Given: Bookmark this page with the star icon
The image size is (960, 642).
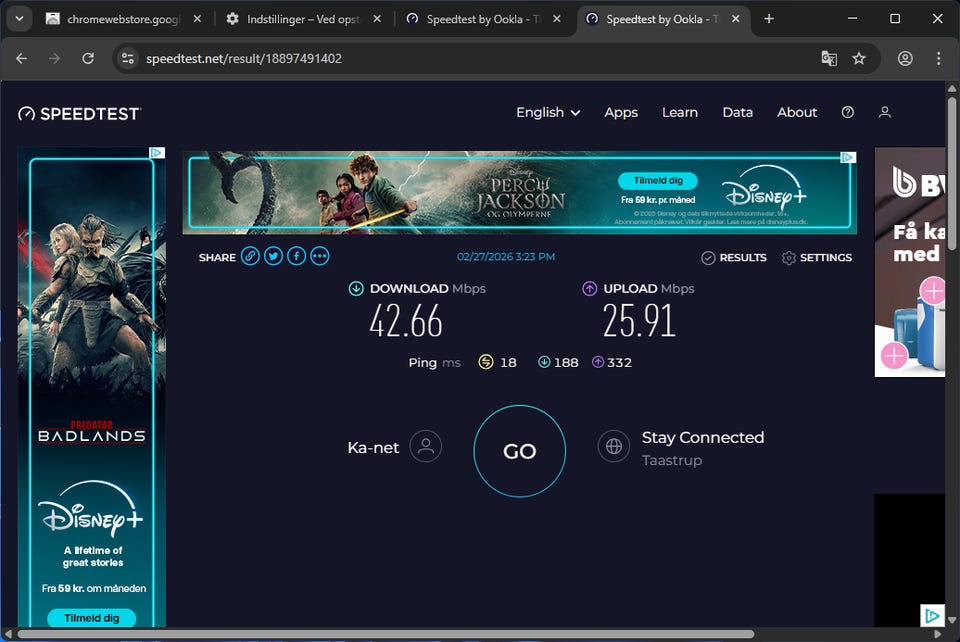Looking at the screenshot, I should click(859, 58).
